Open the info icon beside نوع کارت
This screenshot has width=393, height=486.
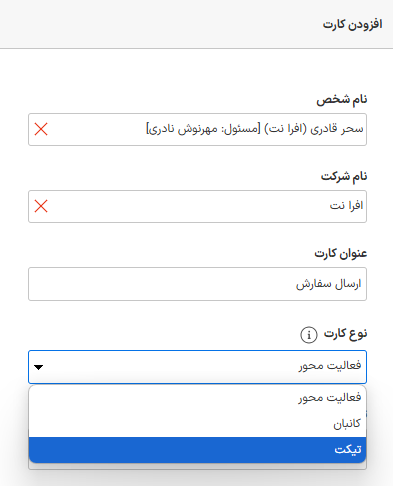309,335
